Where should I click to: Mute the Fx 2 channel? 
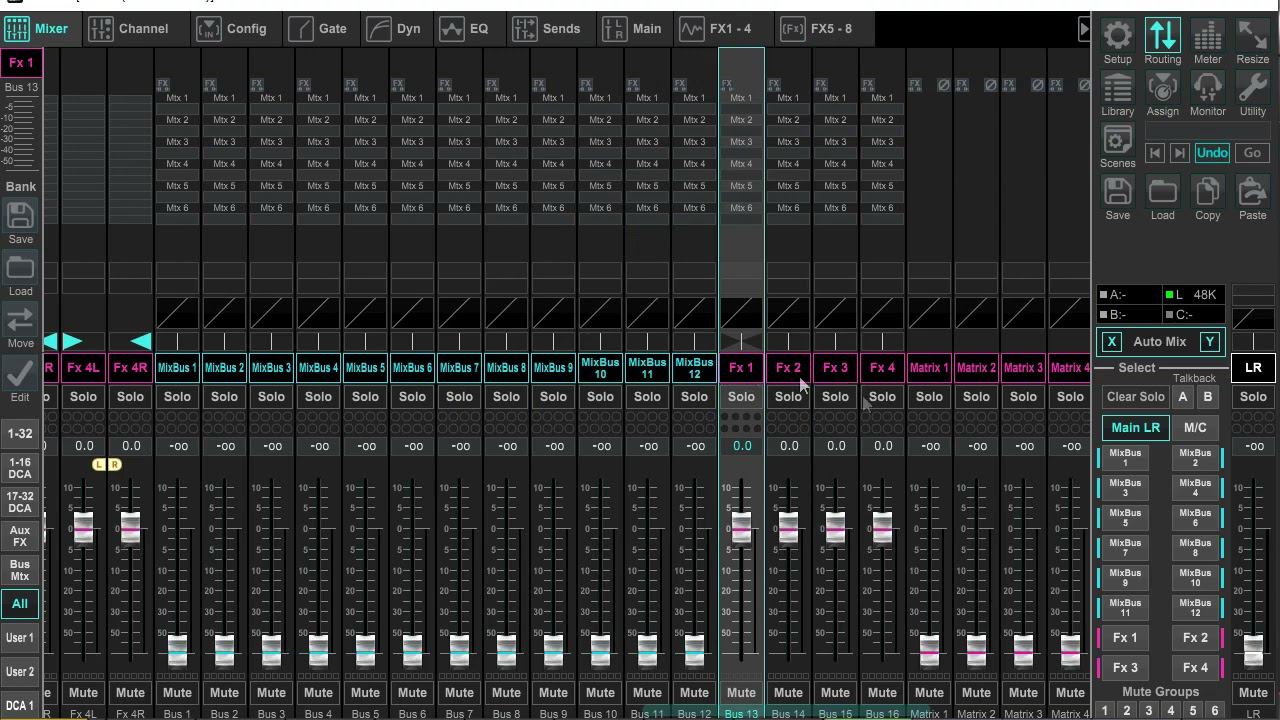(x=788, y=692)
